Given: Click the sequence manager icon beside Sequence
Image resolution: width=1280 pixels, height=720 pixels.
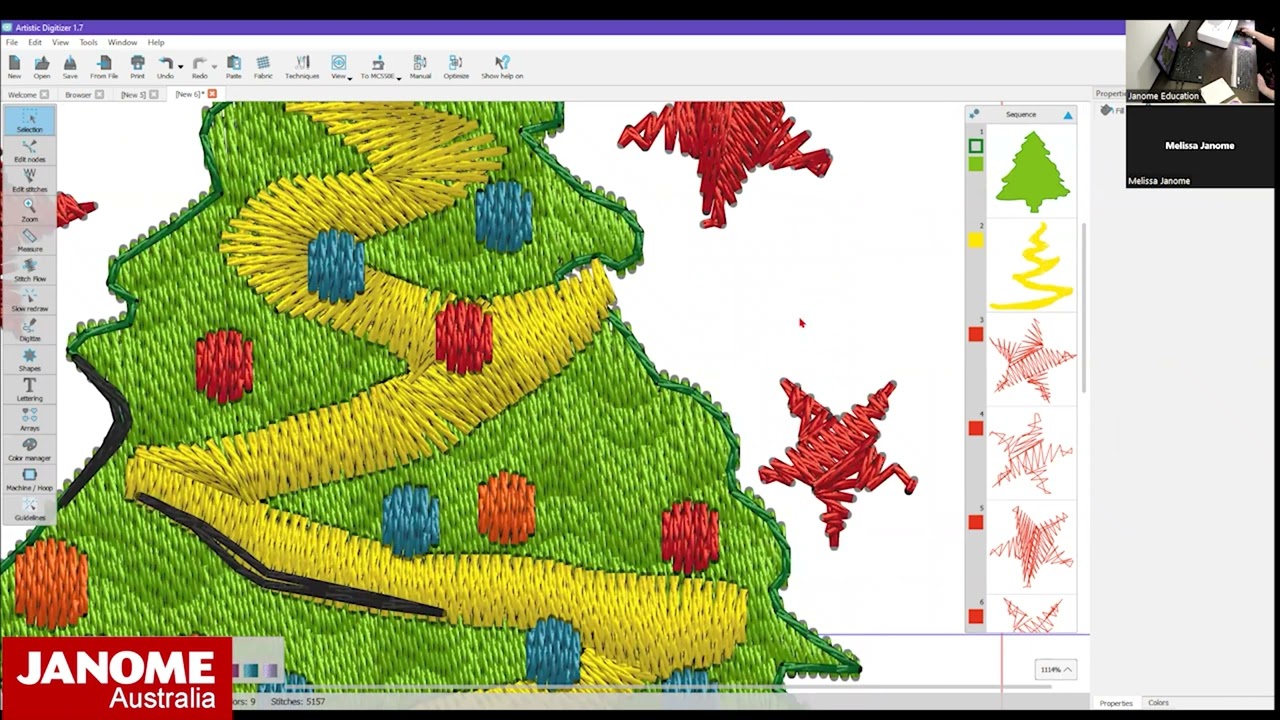Looking at the screenshot, I should pos(974,114).
